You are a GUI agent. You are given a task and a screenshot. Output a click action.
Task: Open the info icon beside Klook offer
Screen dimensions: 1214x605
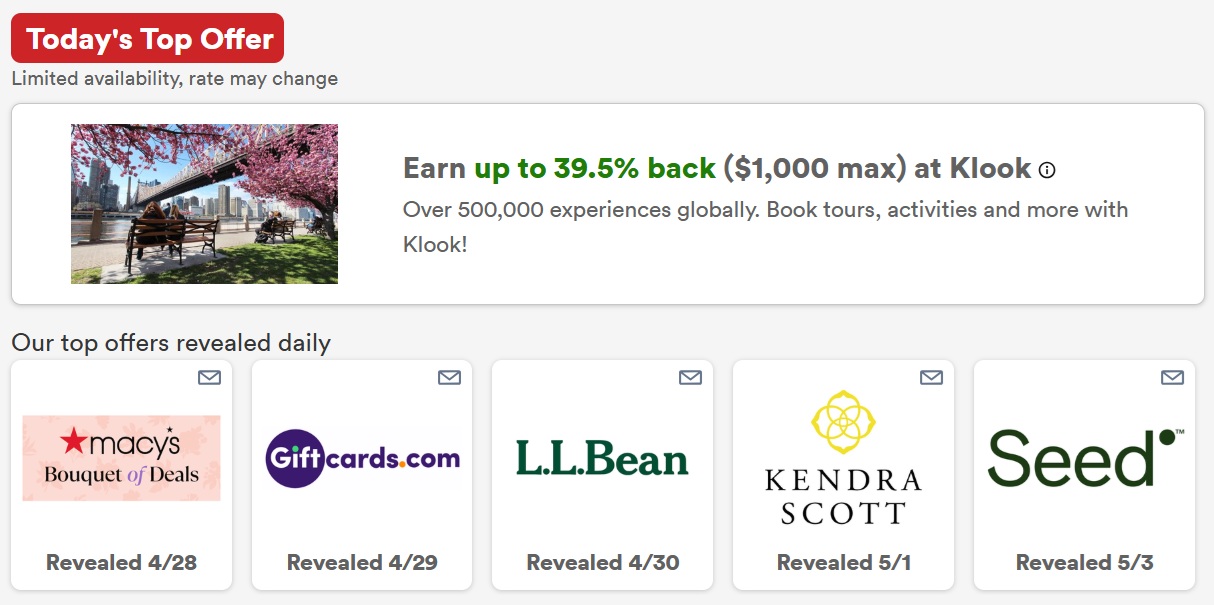[x=1047, y=170]
